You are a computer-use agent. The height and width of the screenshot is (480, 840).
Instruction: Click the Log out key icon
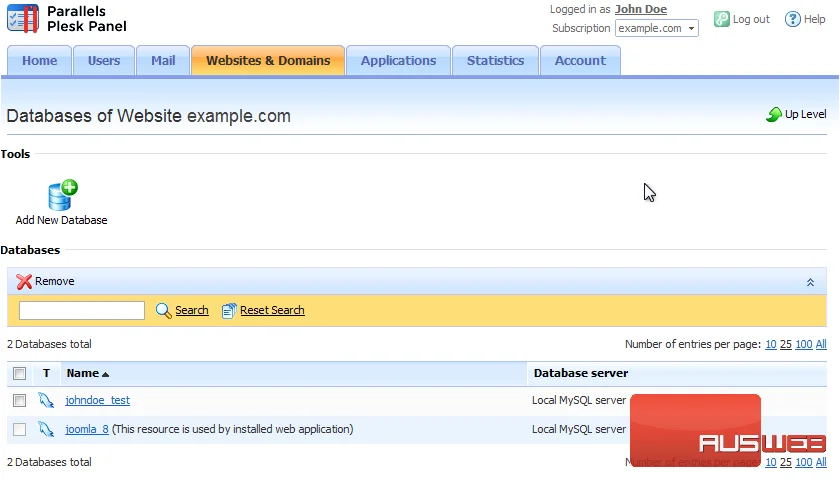[x=722, y=19]
